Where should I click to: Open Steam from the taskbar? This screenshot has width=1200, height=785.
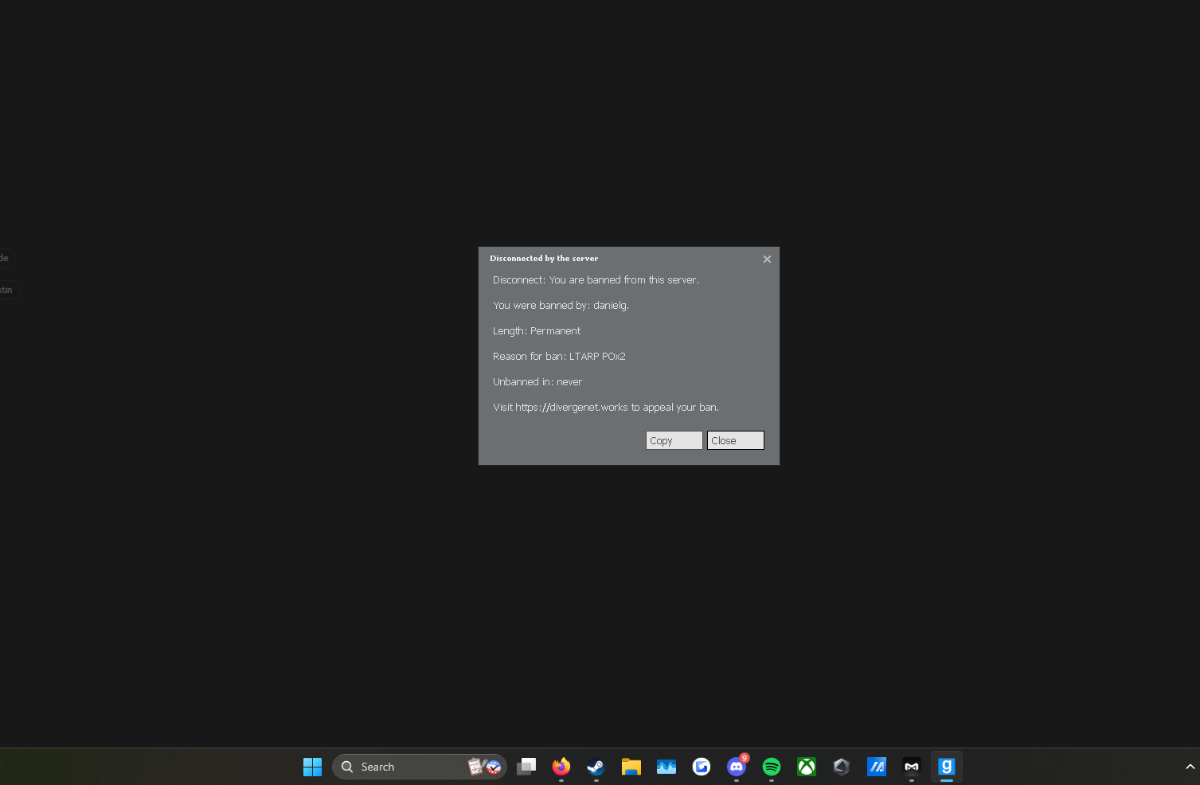[x=596, y=767]
